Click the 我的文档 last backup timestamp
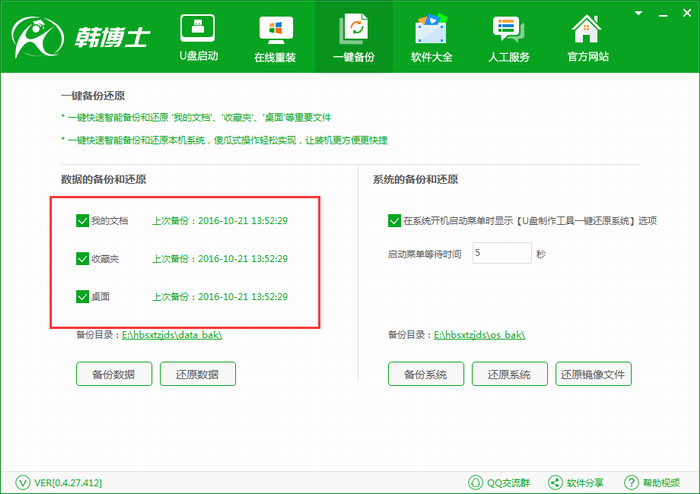Screen dimensions: 700x494 pos(220,220)
